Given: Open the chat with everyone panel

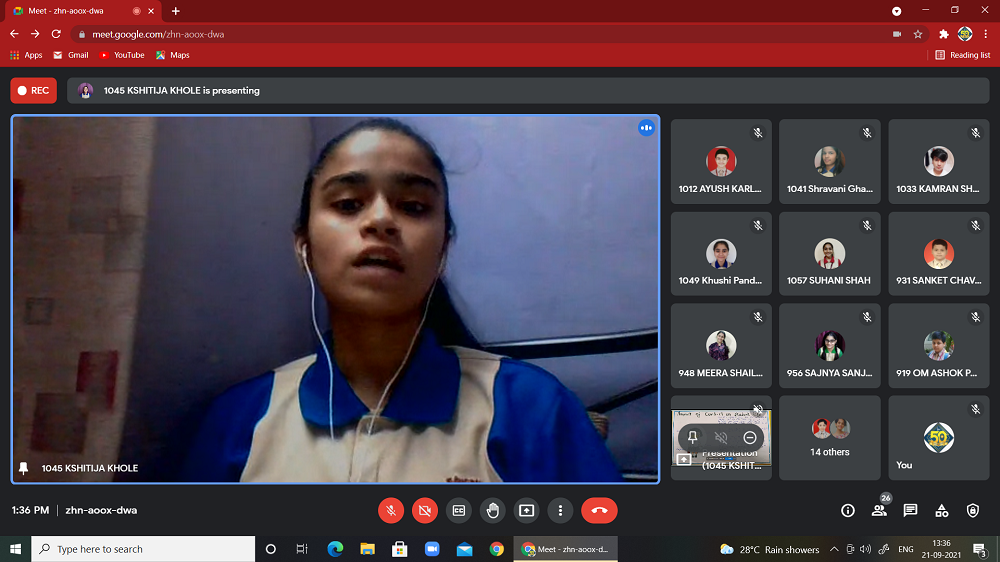Looking at the screenshot, I should [x=910, y=510].
